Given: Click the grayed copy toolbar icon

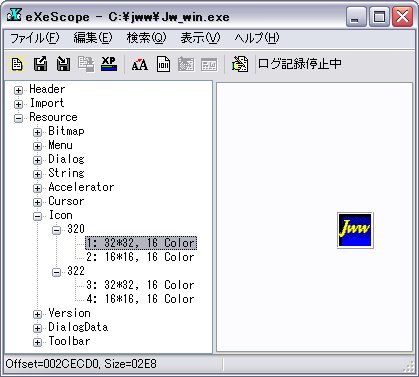Looking at the screenshot, I should [x=86, y=64].
